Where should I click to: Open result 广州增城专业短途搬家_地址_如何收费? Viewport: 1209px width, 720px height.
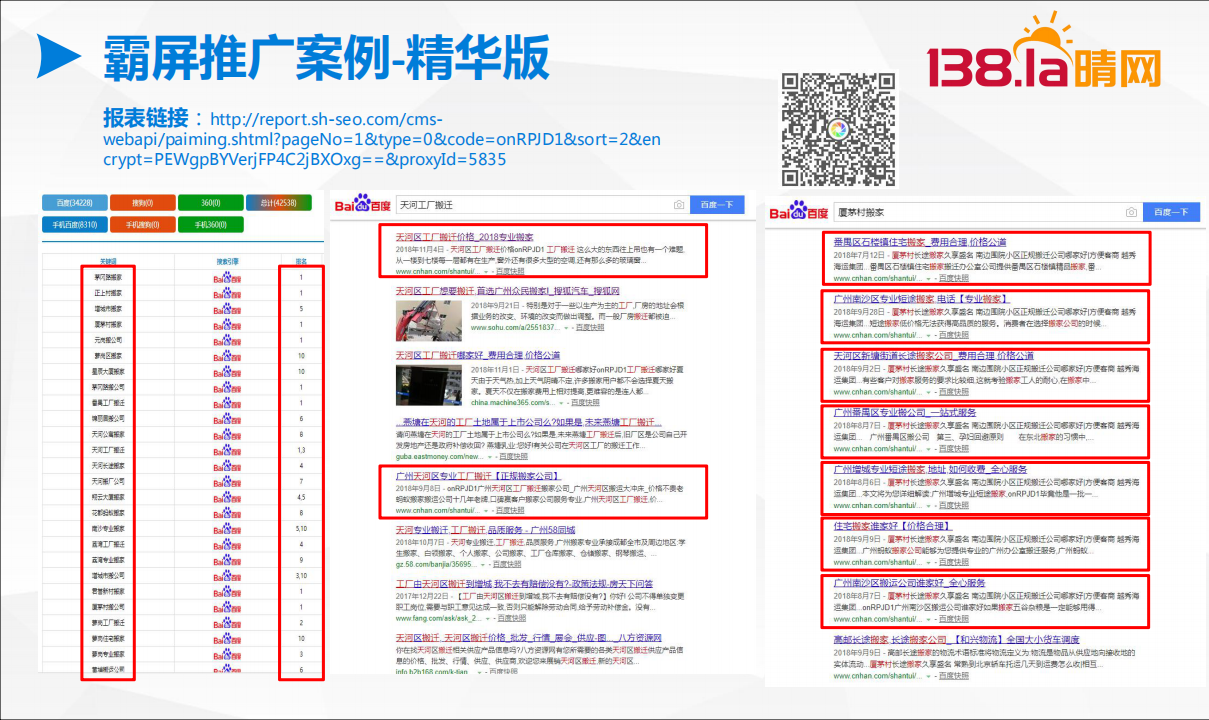point(930,468)
